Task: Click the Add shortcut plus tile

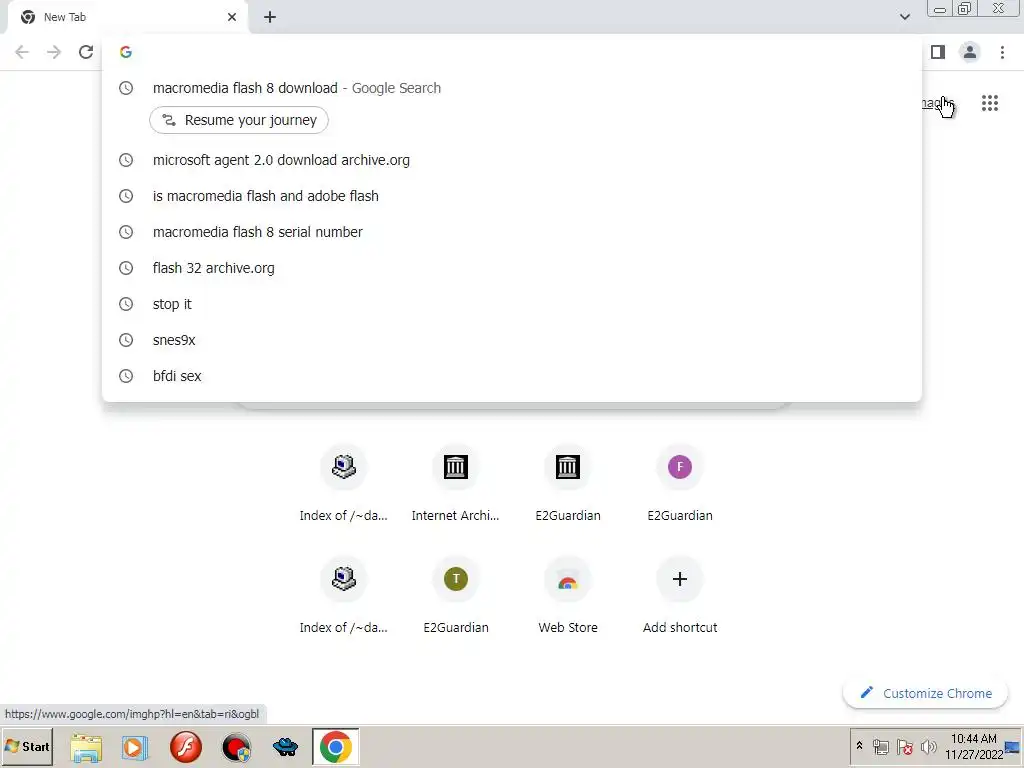Action: 680,596
